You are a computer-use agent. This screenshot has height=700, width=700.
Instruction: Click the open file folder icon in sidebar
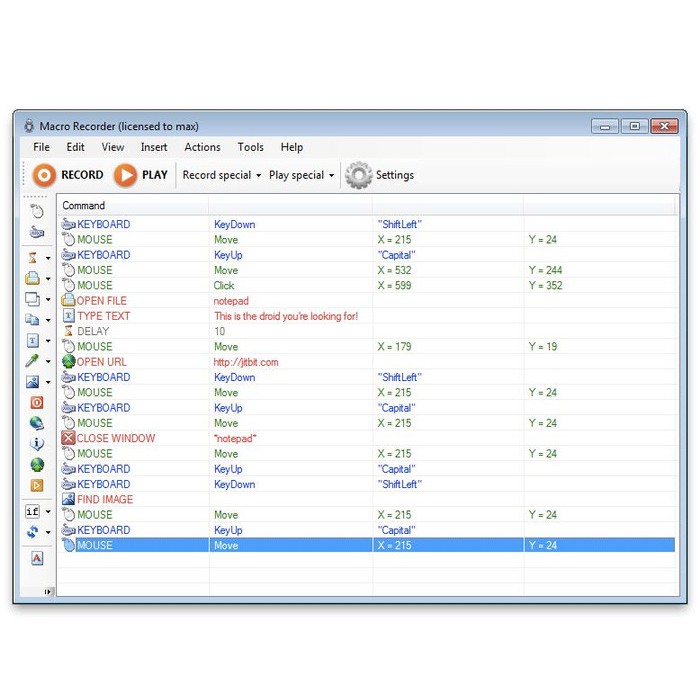tap(33, 278)
